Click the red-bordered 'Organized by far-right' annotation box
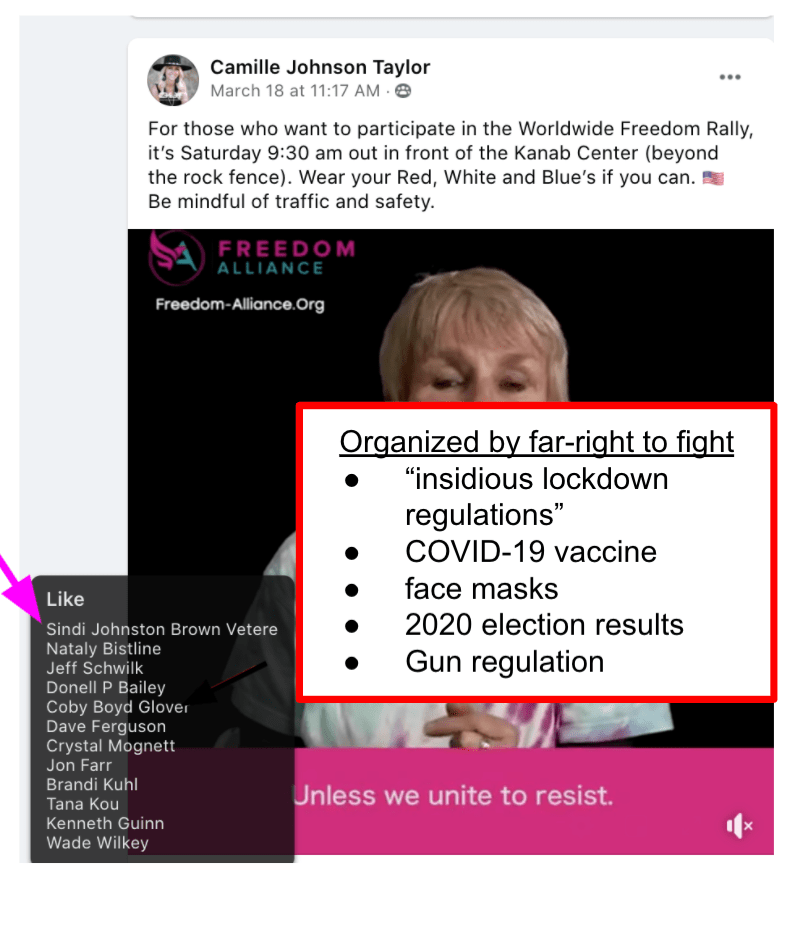794x928 pixels. pos(537,552)
